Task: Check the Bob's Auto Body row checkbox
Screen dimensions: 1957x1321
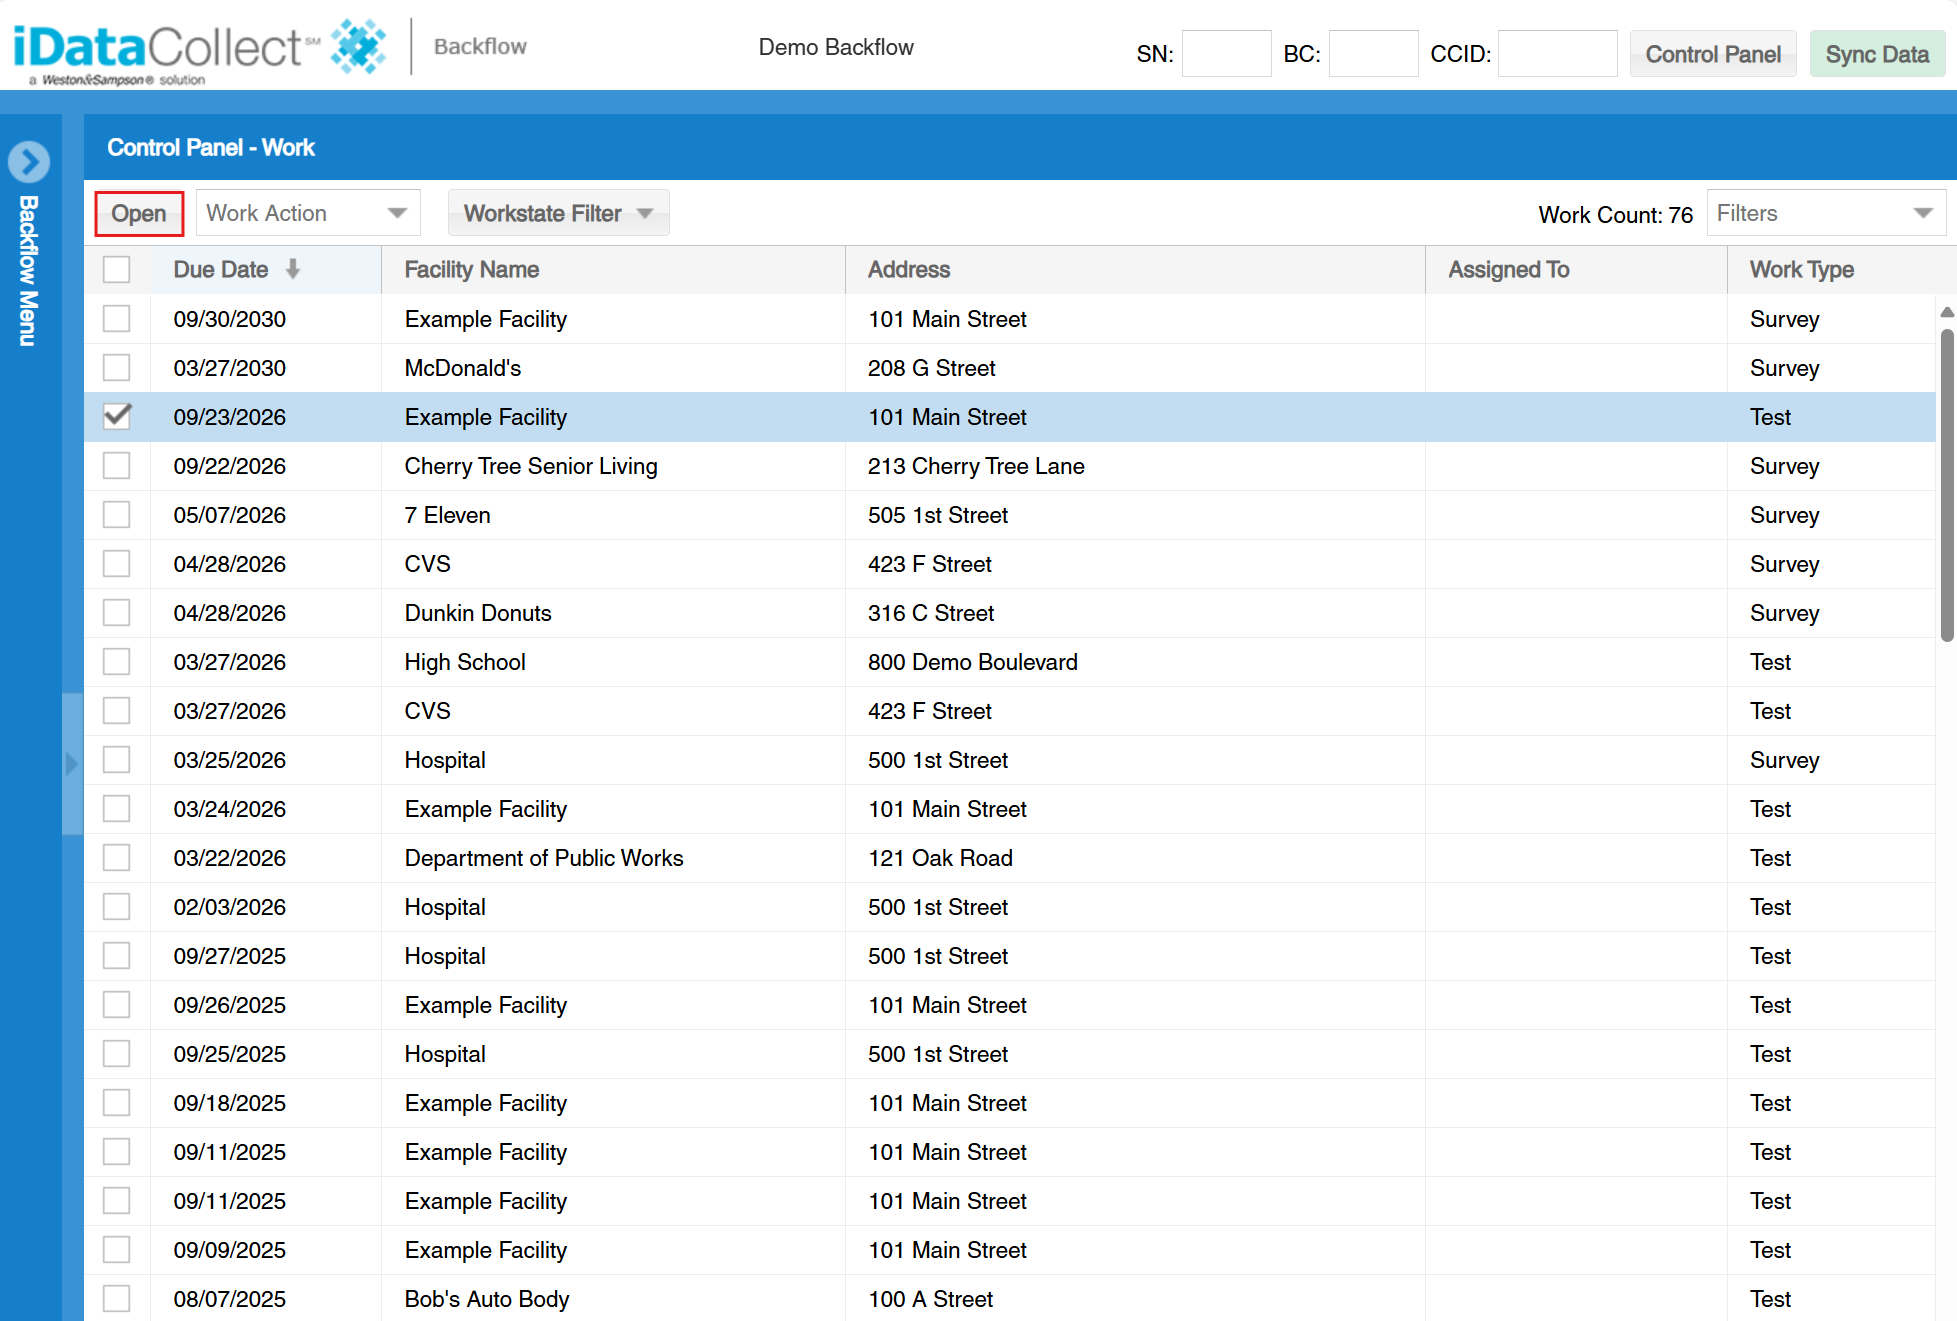Action: pos(116,1298)
